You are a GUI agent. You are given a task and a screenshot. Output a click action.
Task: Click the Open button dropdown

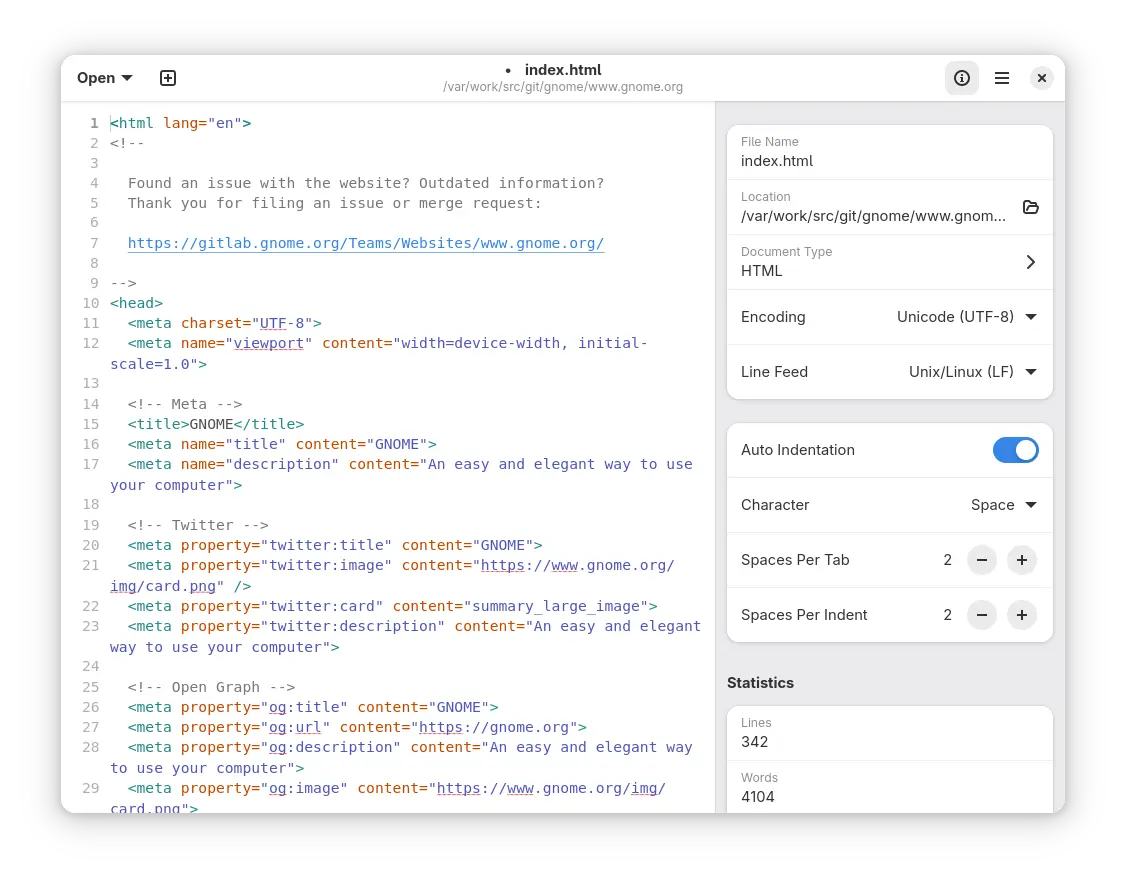104,78
